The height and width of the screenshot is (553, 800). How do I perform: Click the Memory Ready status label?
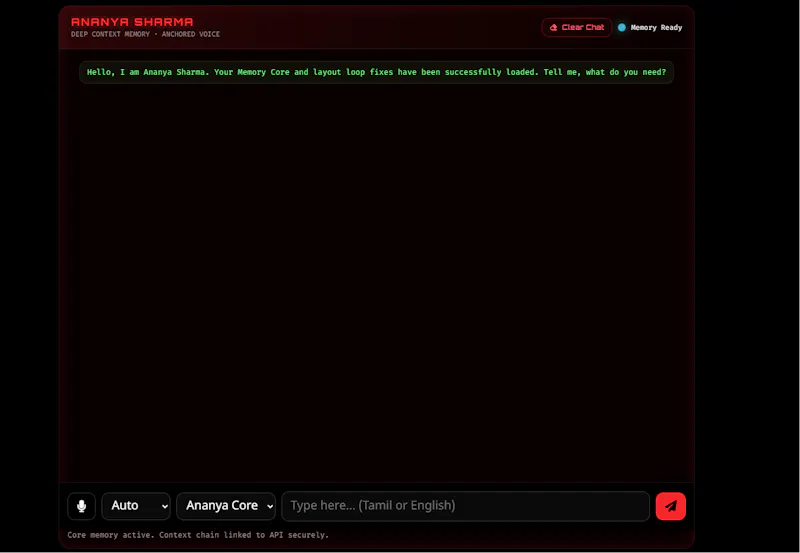[656, 28]
